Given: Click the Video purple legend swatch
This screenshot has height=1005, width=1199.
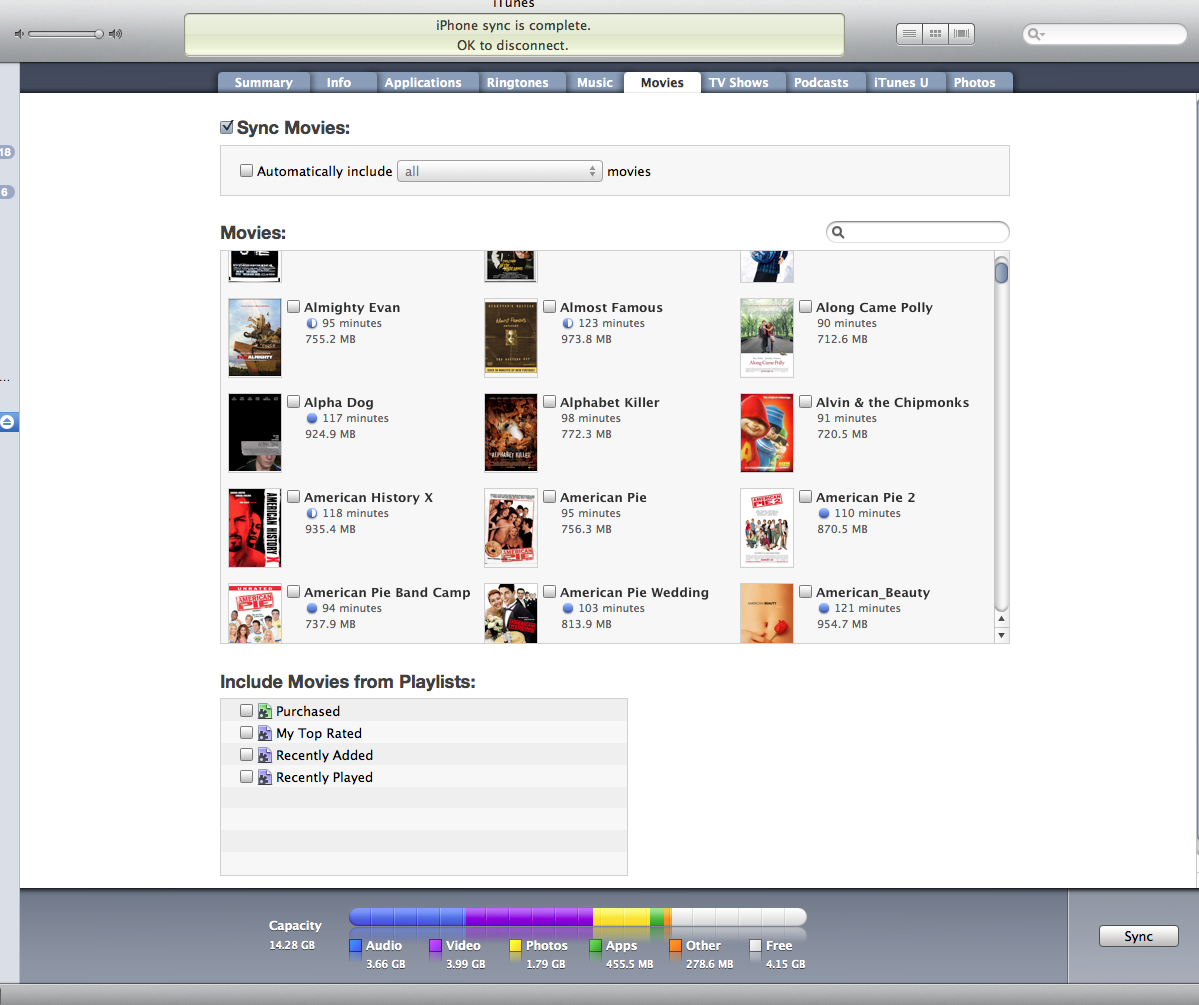Looking at the screenshot, I should pyautogui.click(x=436, y=946).
